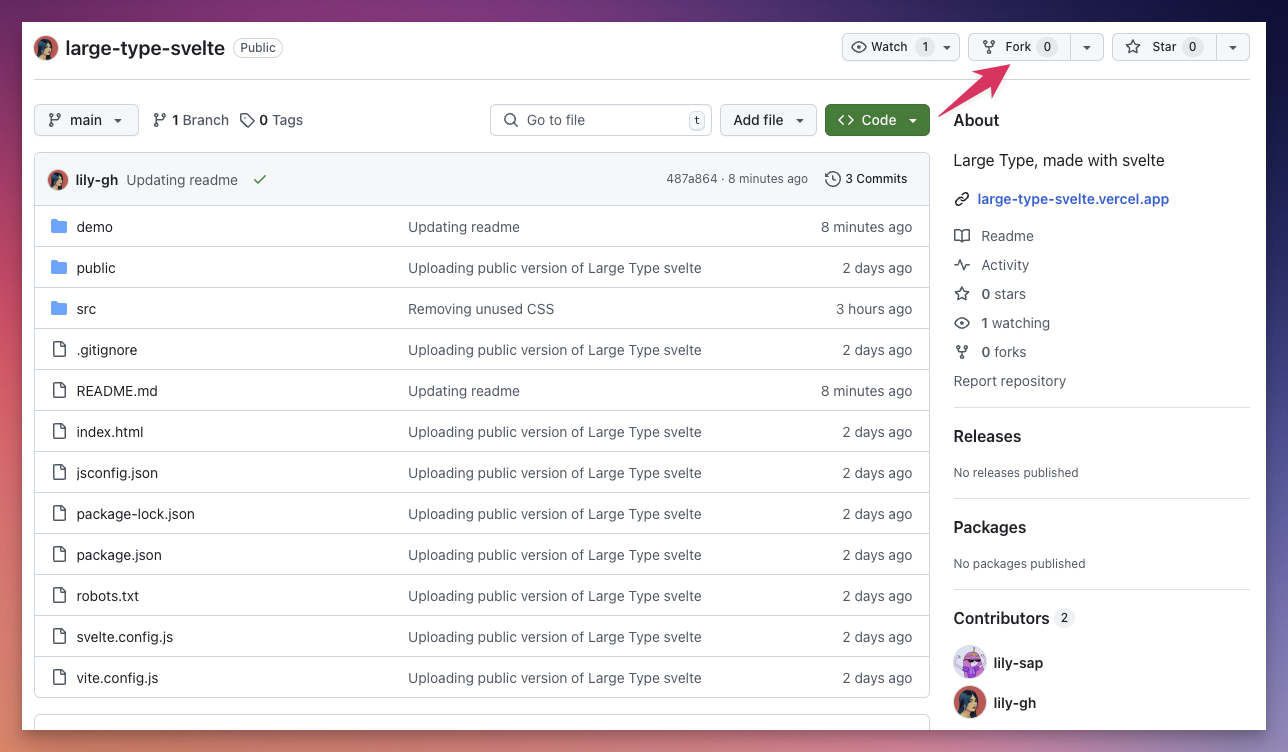View the 3 Commits history
Image resolution: width=1288 pixels, height=752 pixels.
[x=866, y=179]
